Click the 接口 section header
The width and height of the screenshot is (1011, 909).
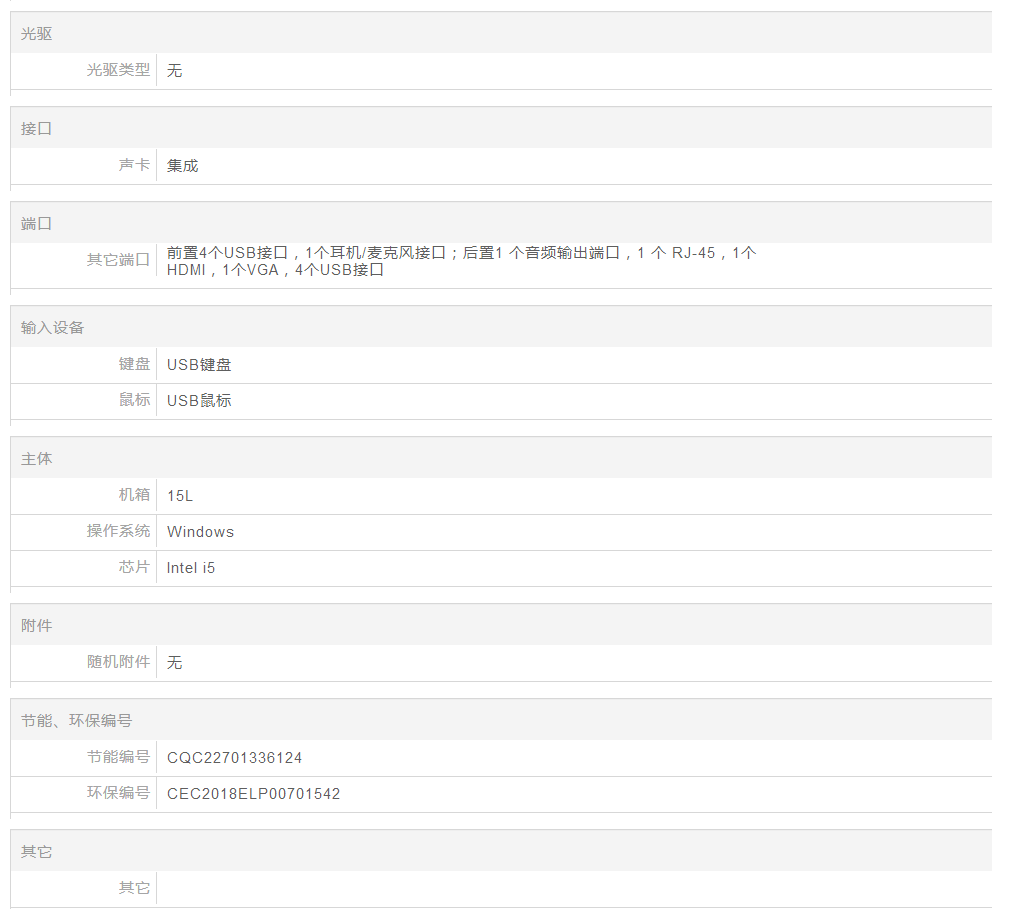[37, 129]
